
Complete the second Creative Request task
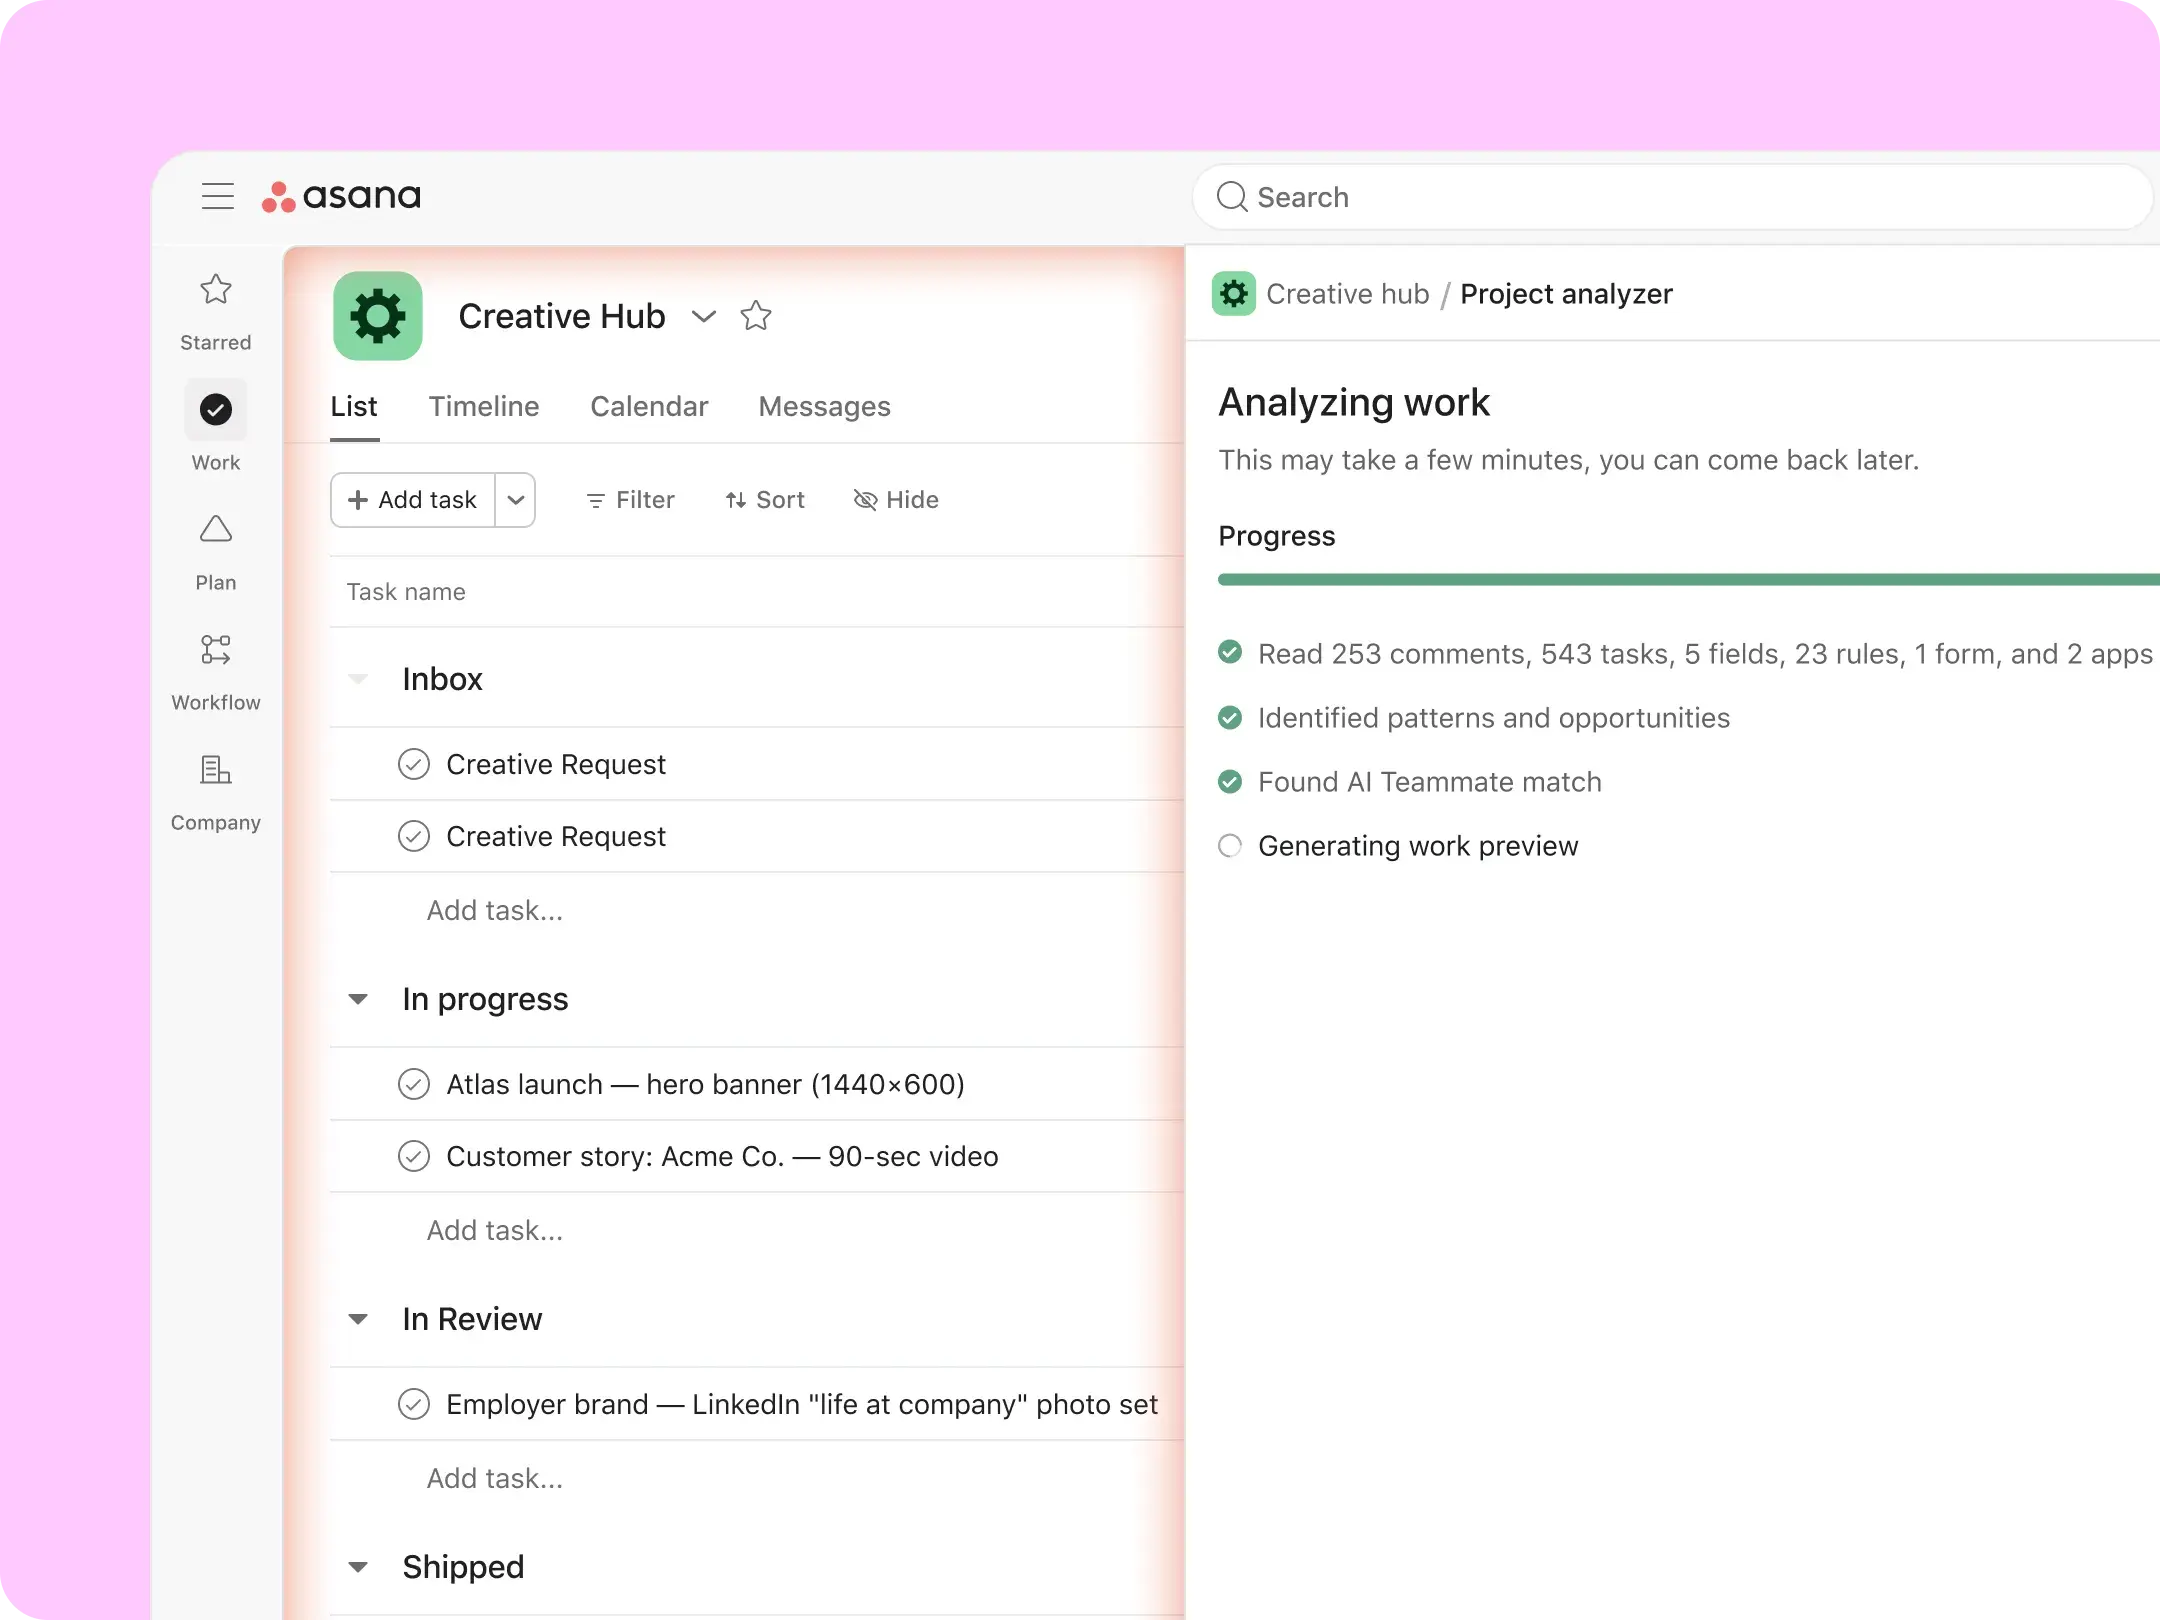[x=414, y=836]
